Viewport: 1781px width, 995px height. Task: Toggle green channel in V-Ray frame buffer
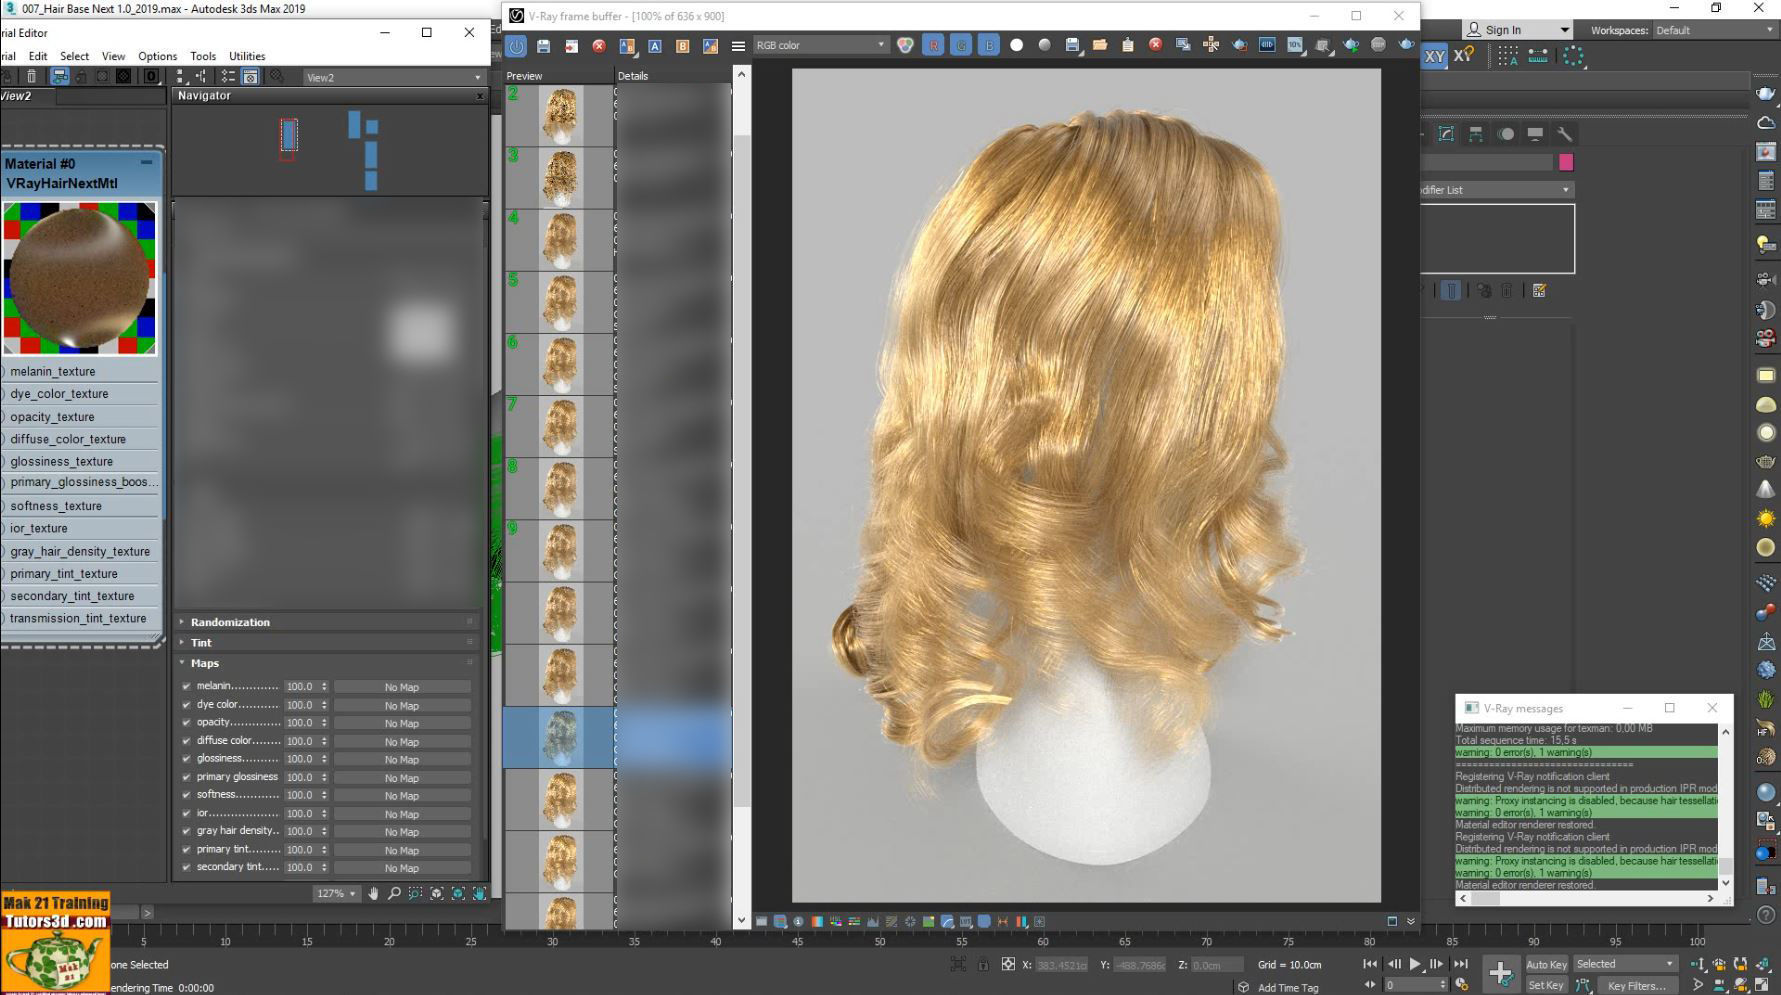pos(961,45)
